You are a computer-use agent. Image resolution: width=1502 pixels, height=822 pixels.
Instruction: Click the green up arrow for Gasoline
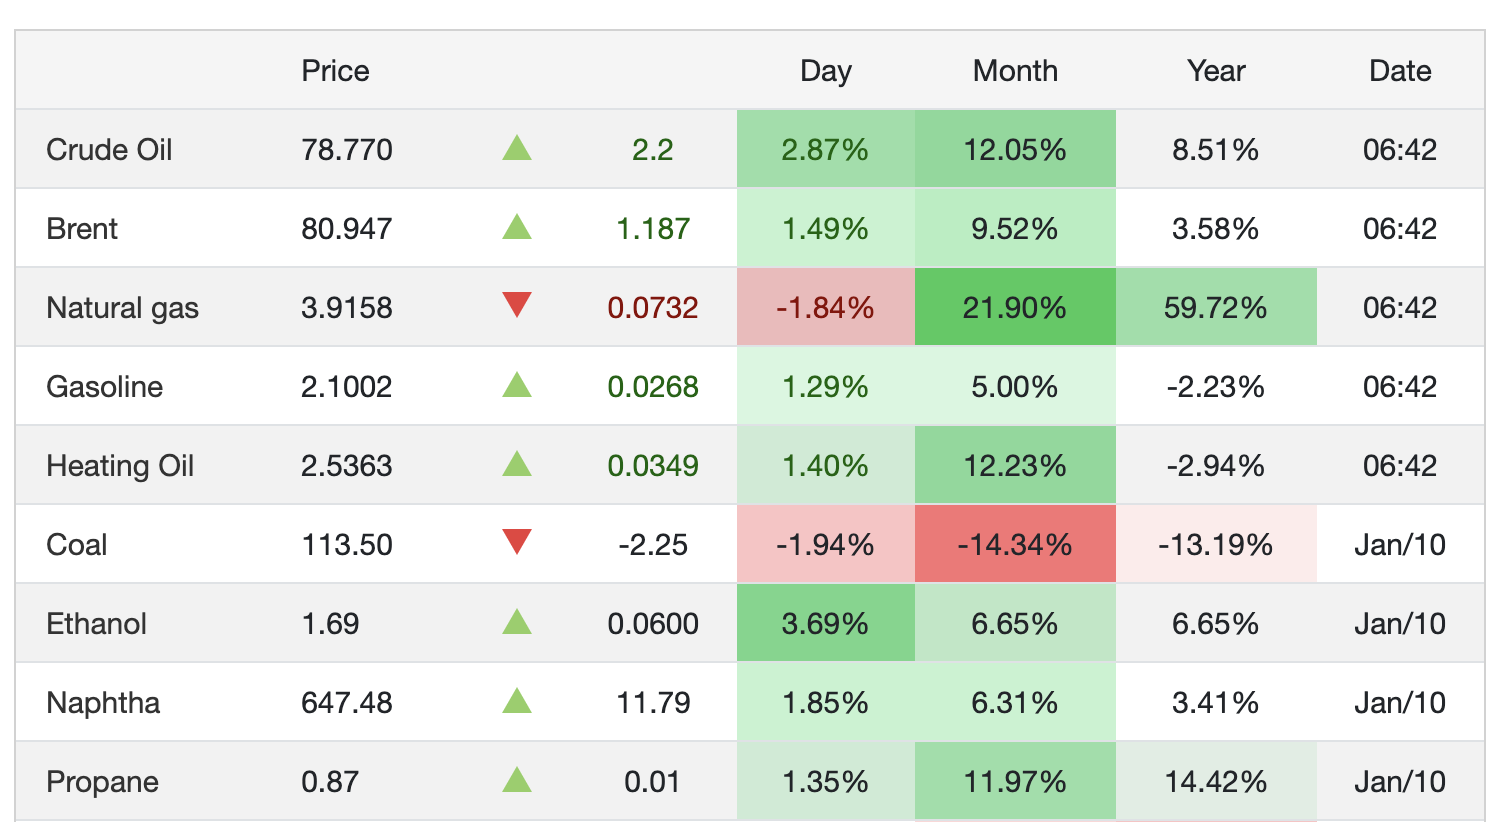point(517,385)
